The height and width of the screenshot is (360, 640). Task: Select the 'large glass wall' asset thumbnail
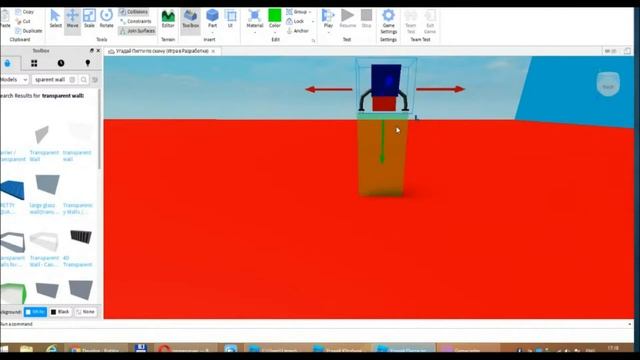click(x=47, y=185)
